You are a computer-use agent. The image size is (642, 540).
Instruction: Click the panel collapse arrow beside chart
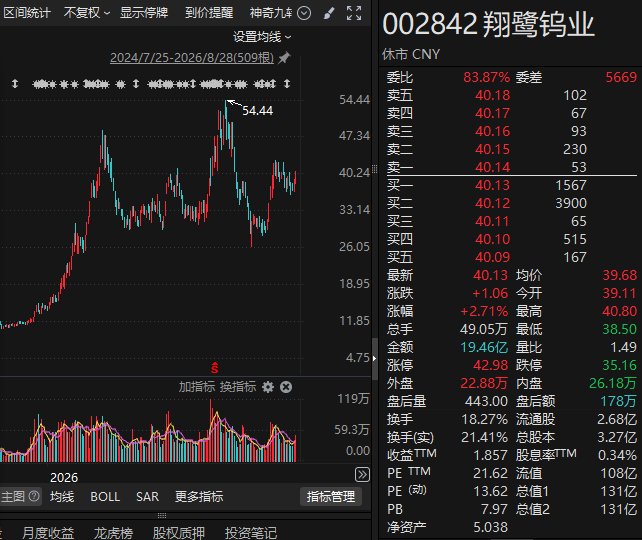[x=374, y=359]
